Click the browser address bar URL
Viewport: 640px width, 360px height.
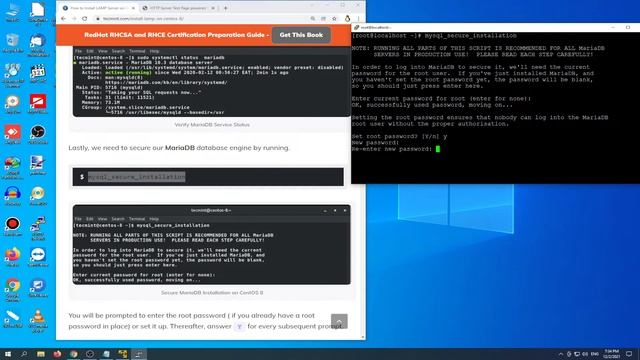pyautogui.click(x=143, y=18)
